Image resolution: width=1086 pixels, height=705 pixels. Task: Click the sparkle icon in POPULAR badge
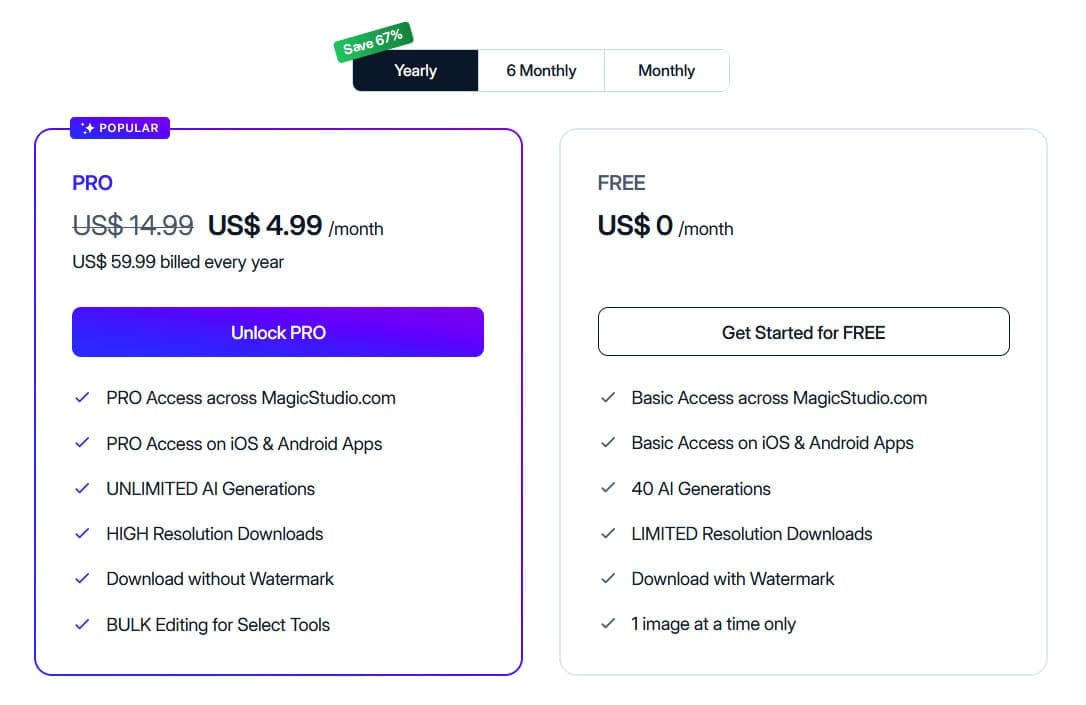(x=87, y=128)
